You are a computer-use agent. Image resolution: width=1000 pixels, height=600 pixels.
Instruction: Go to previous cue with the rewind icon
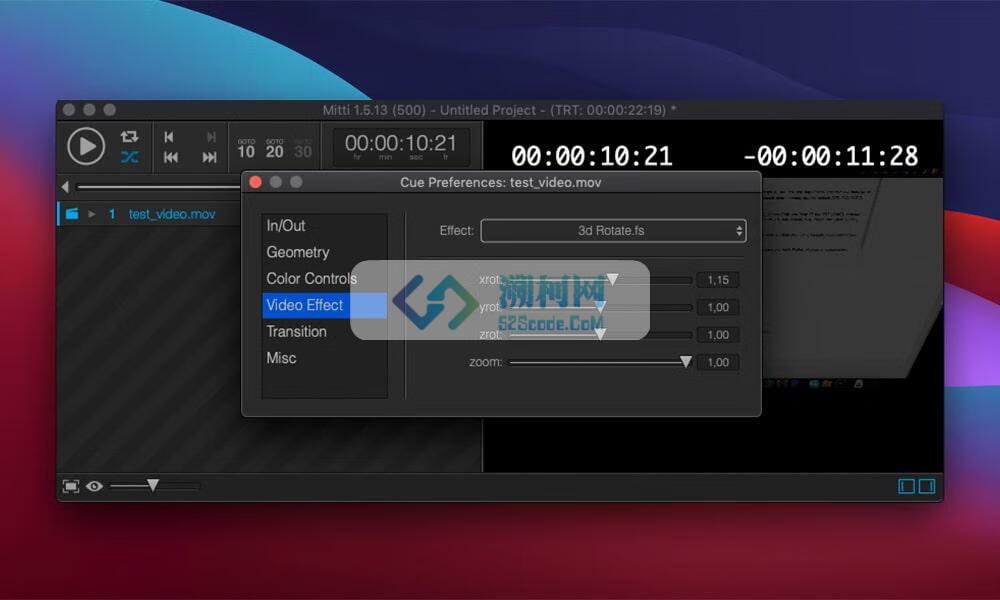click(x=171, y=157)
